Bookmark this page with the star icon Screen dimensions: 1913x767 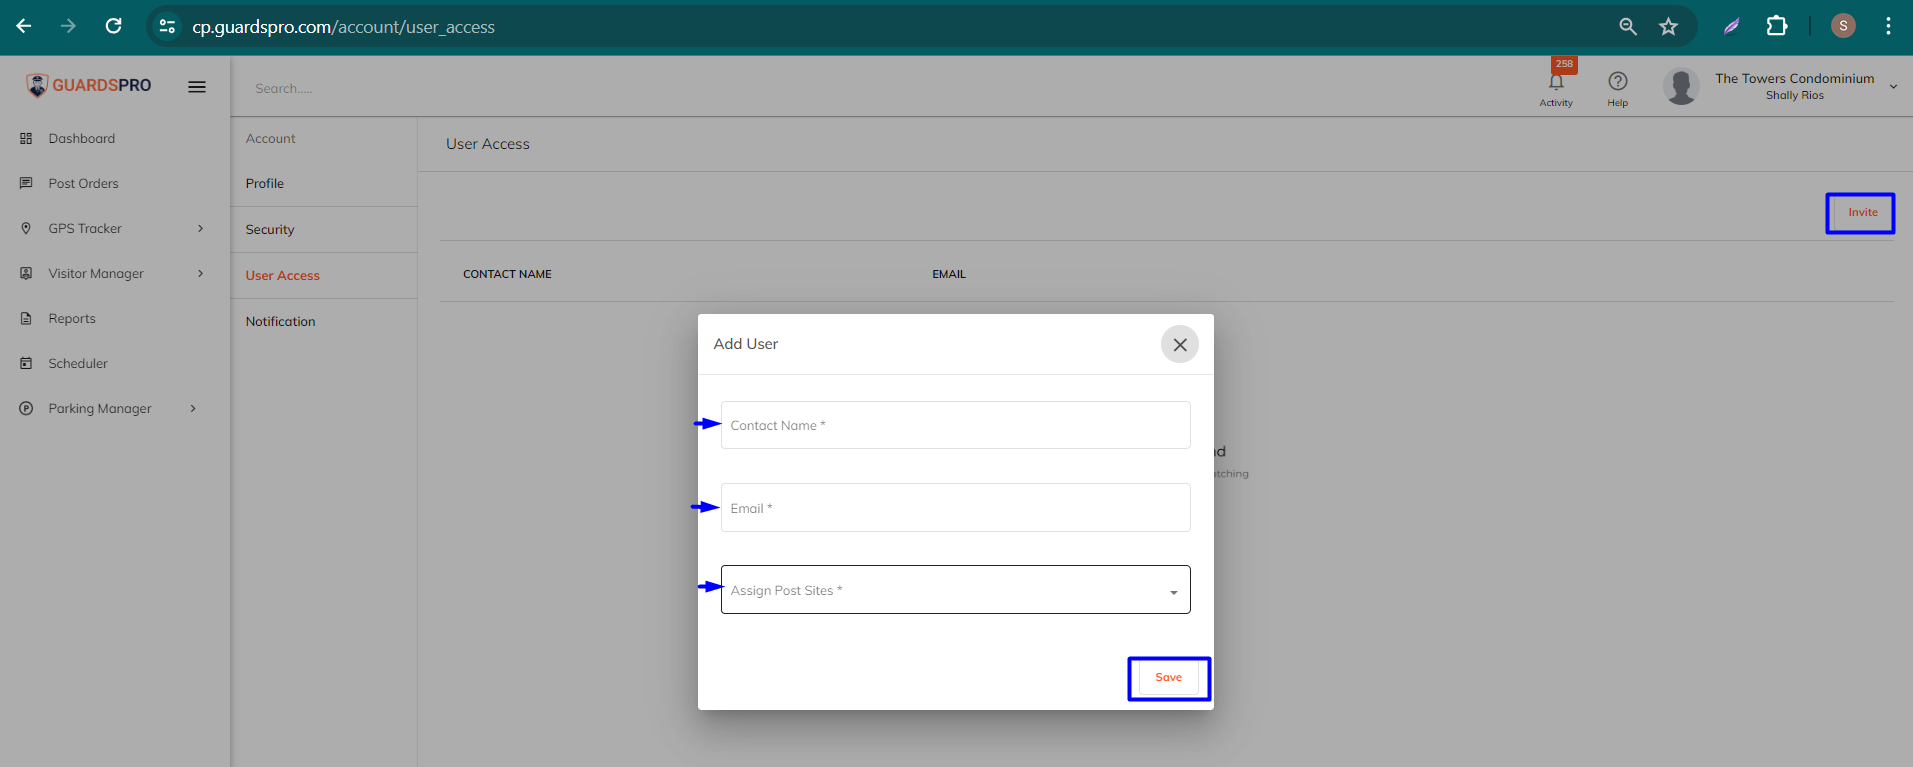(1668, 27)
